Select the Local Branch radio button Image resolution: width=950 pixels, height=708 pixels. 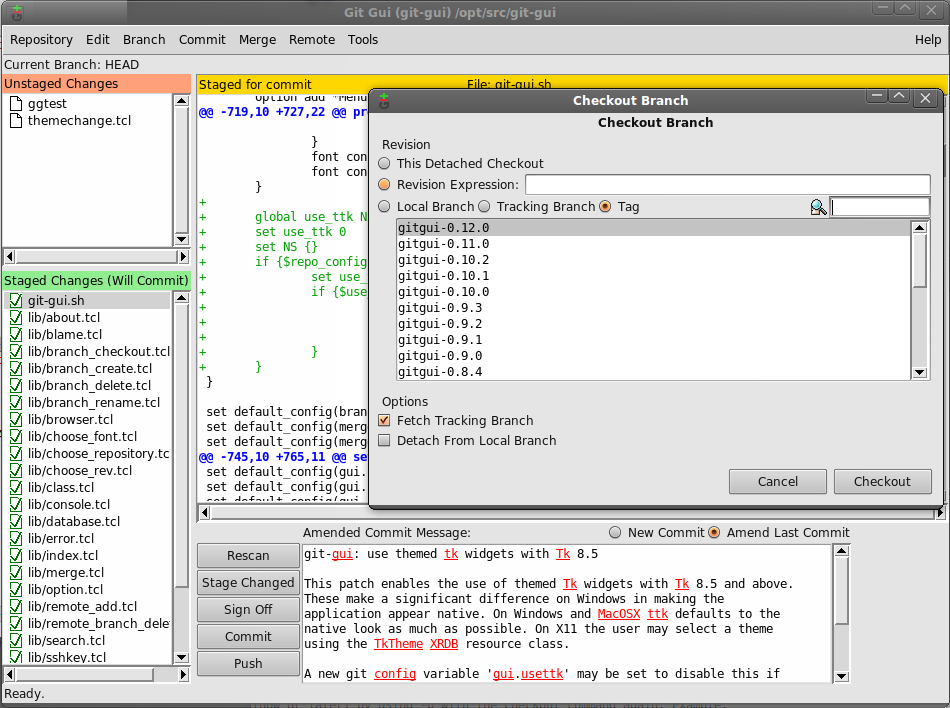pyautogui.click(x=384, y=207)
